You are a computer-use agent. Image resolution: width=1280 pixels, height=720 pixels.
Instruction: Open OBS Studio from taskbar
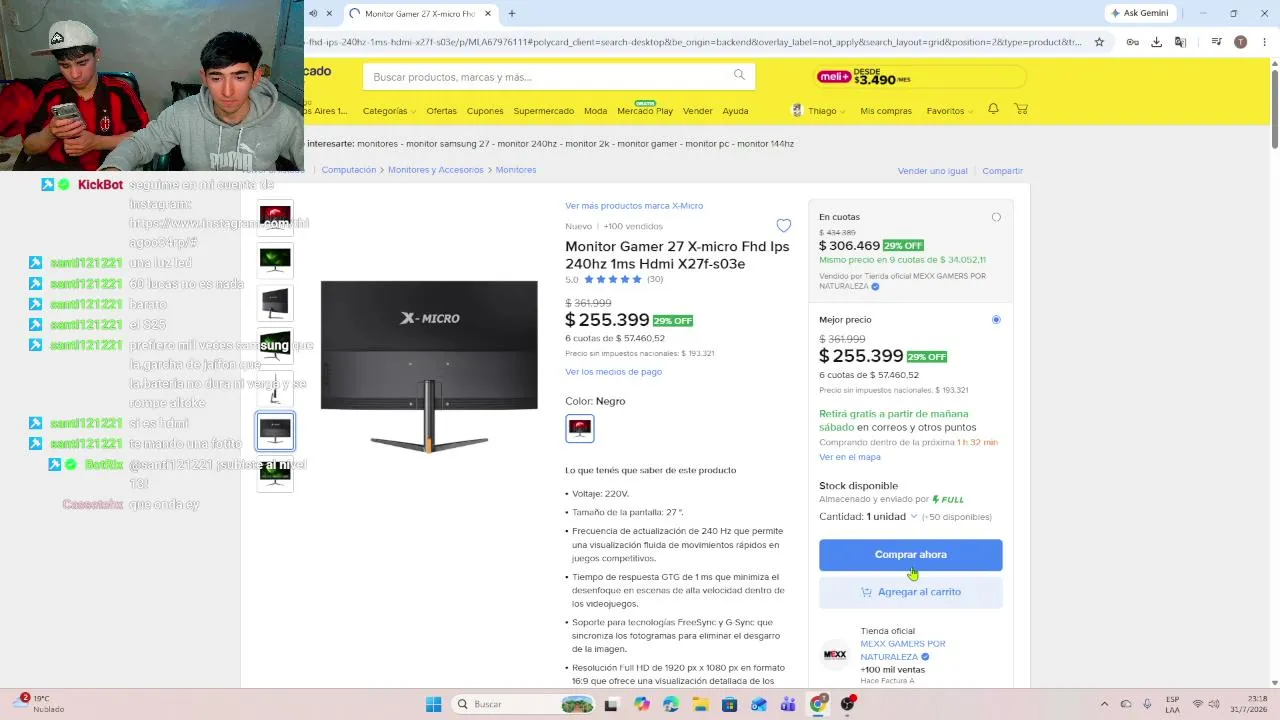click(x=848, y=704)
